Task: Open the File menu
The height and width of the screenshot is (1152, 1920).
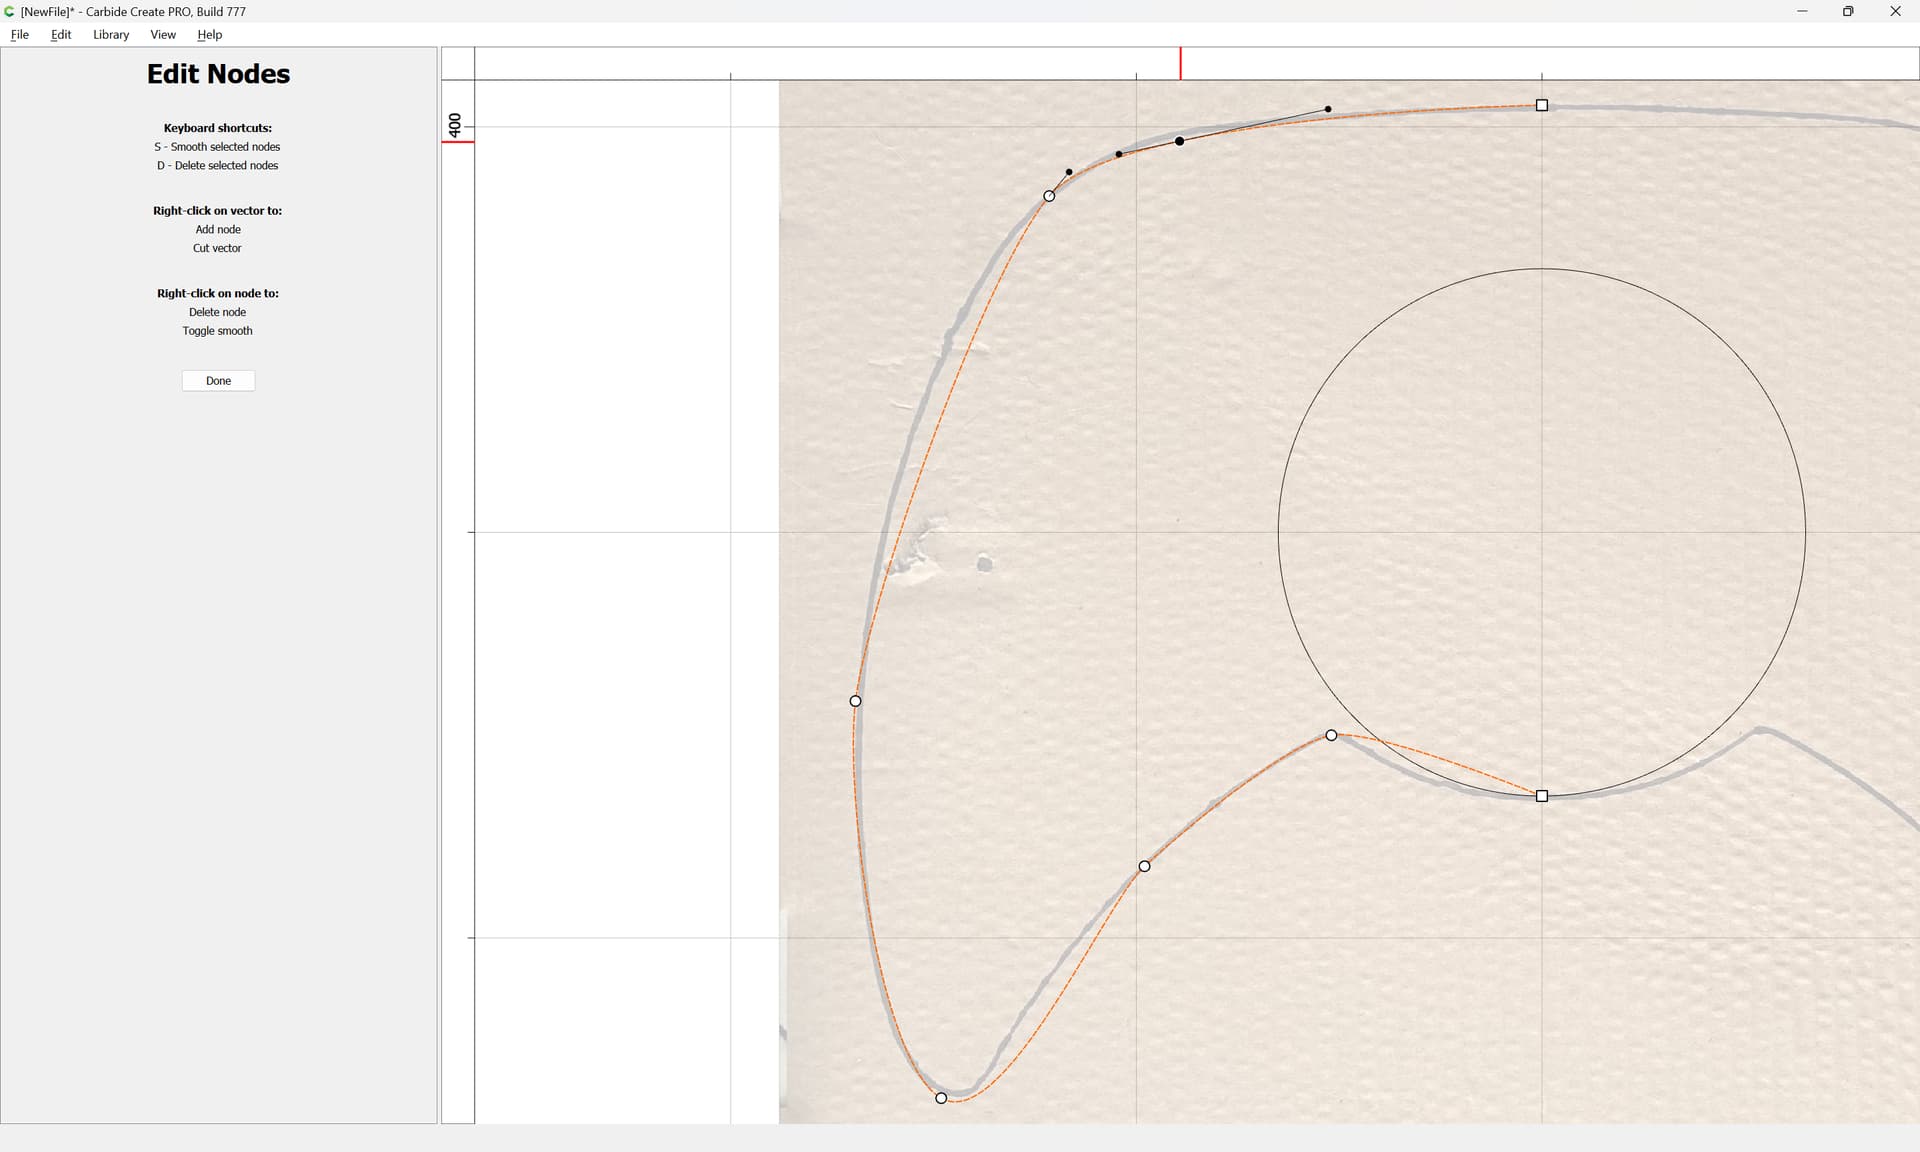Action: (20, 34)
